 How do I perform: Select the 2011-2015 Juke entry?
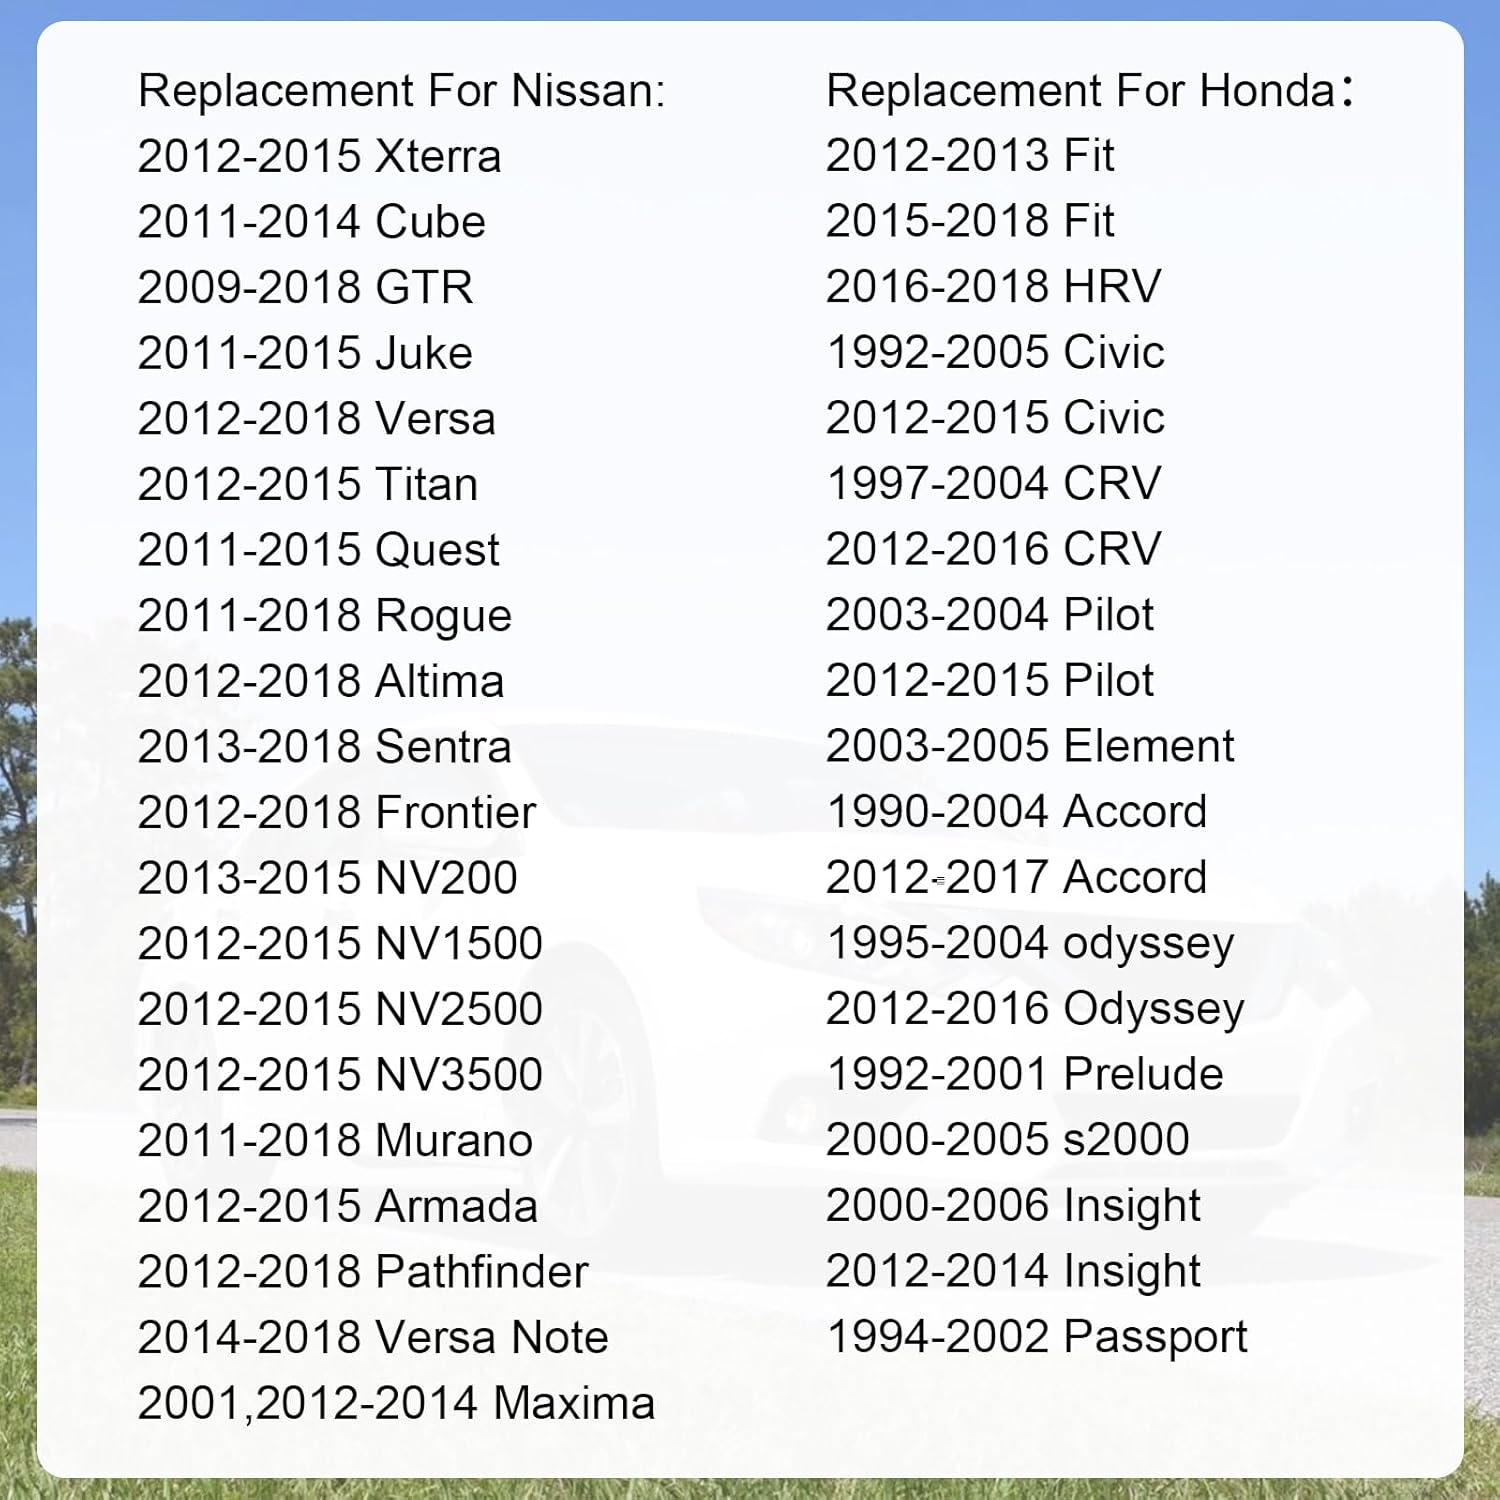pos(305,354)
